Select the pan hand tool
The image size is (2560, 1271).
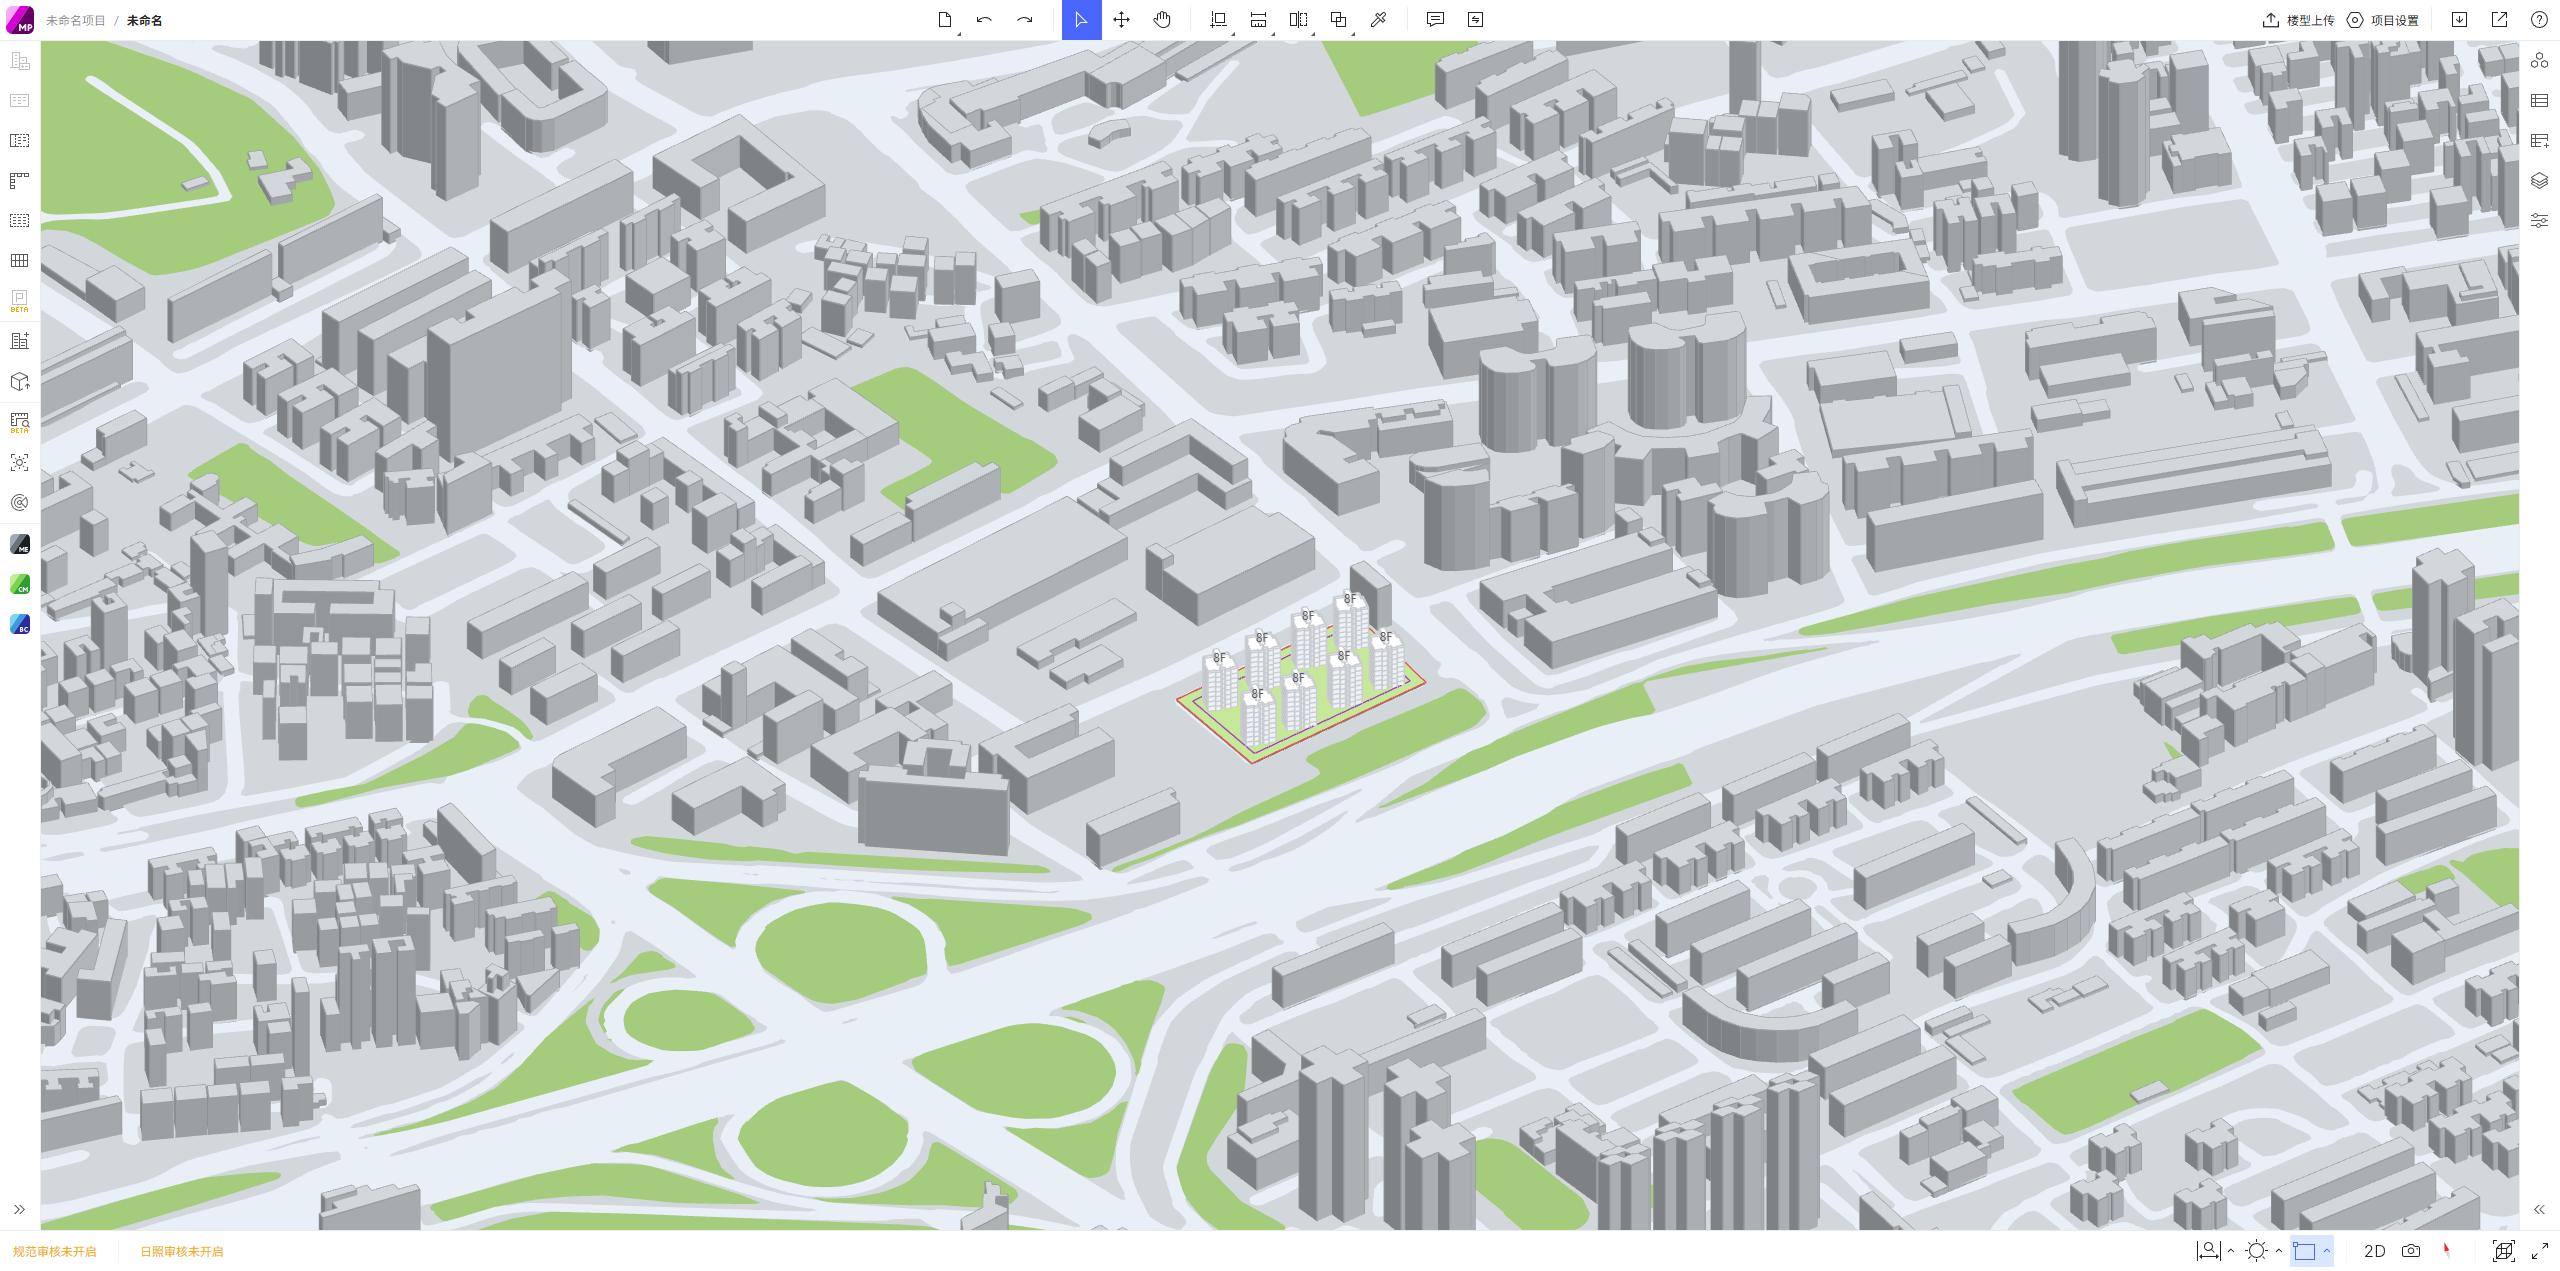click(x=1162, y=20)
